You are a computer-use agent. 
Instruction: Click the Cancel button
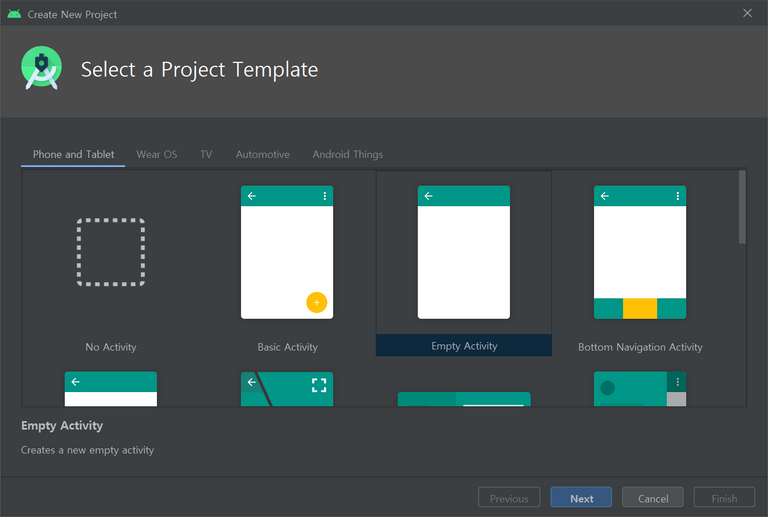pyautogui.click(x=653, y=498)
